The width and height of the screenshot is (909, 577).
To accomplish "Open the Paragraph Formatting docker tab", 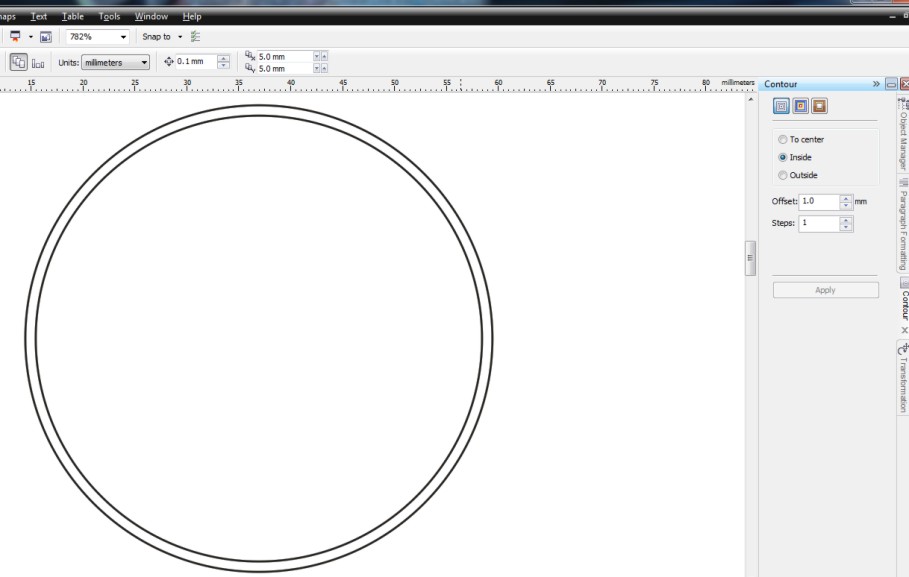I will tap(903, 225).
